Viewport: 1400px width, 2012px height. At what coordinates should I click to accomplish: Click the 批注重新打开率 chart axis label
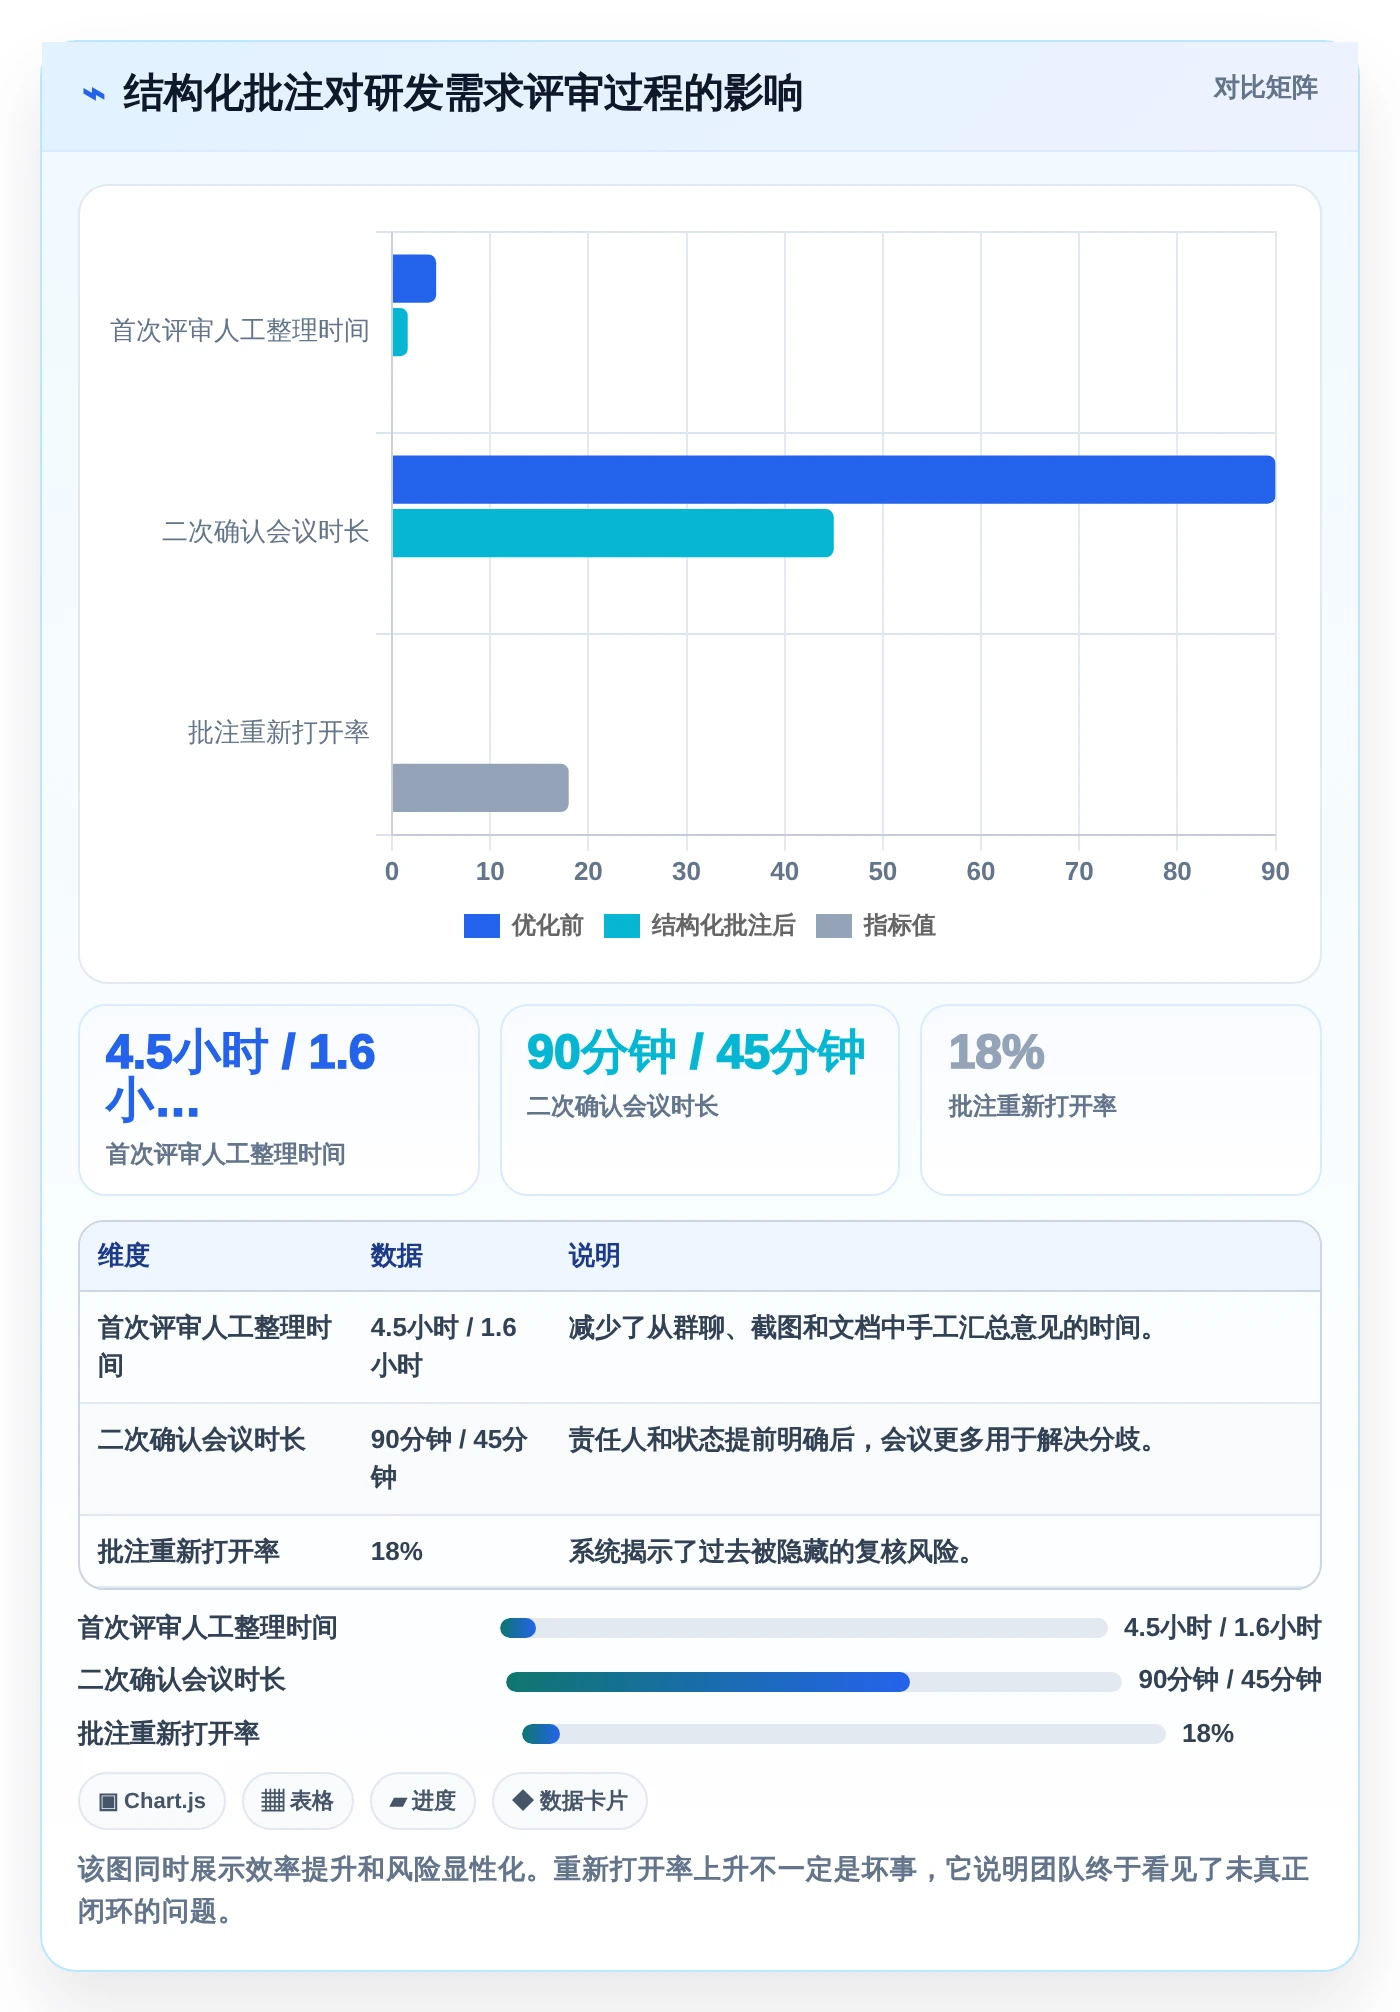279,733
